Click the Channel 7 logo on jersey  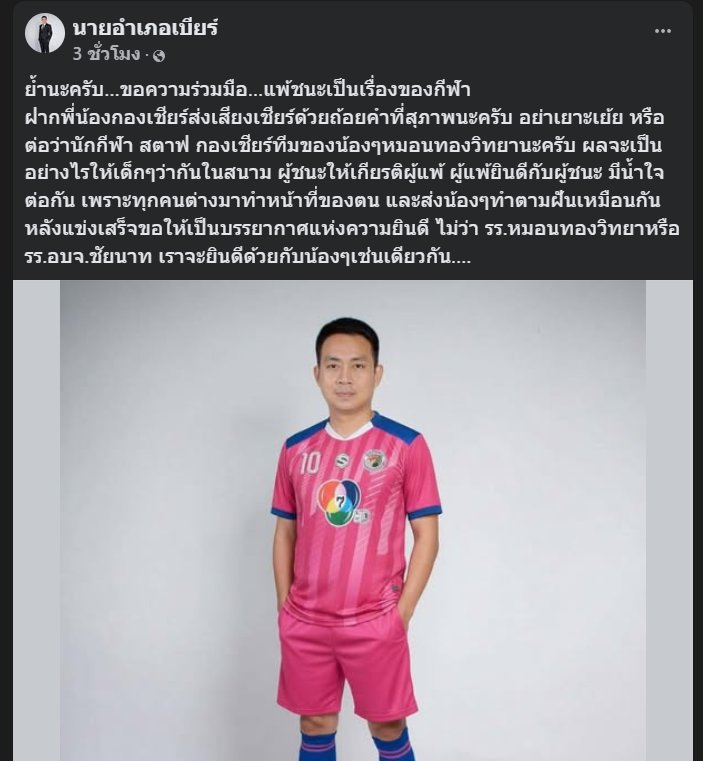[339, 502]
